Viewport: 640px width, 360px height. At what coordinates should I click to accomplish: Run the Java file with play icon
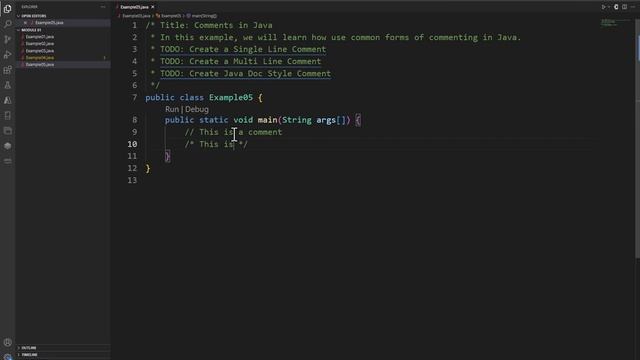tap(603, 7)
